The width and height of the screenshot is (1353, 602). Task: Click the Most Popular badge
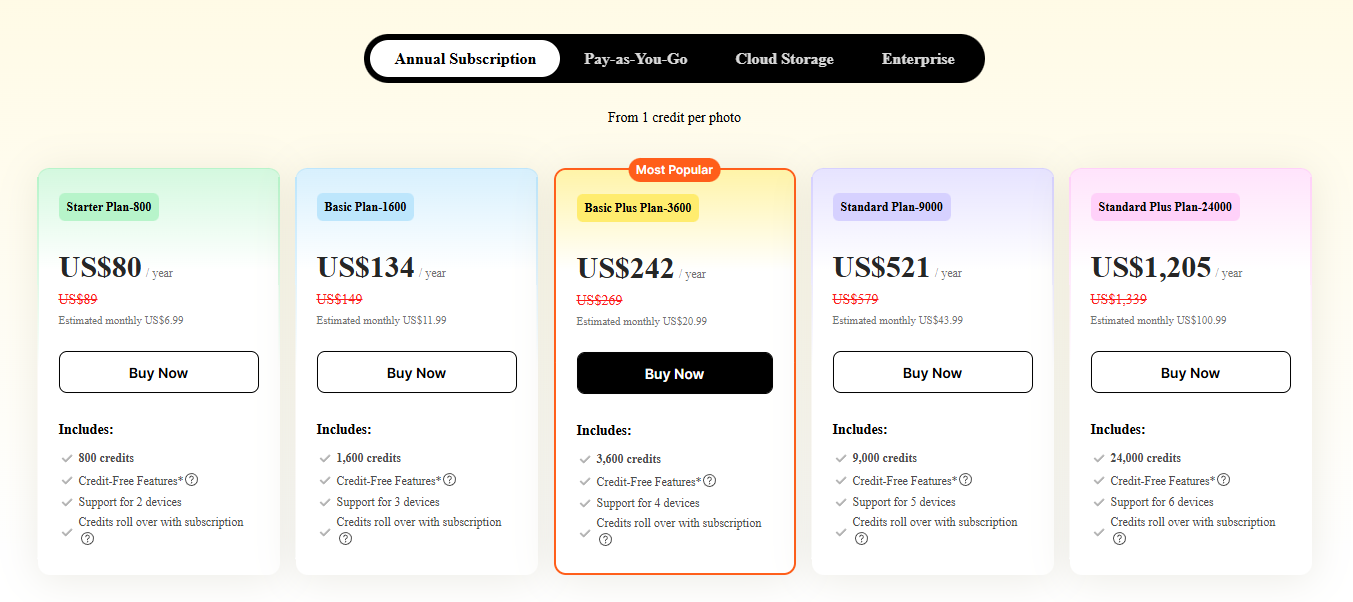pyautogui.click(x=674, y=170)
